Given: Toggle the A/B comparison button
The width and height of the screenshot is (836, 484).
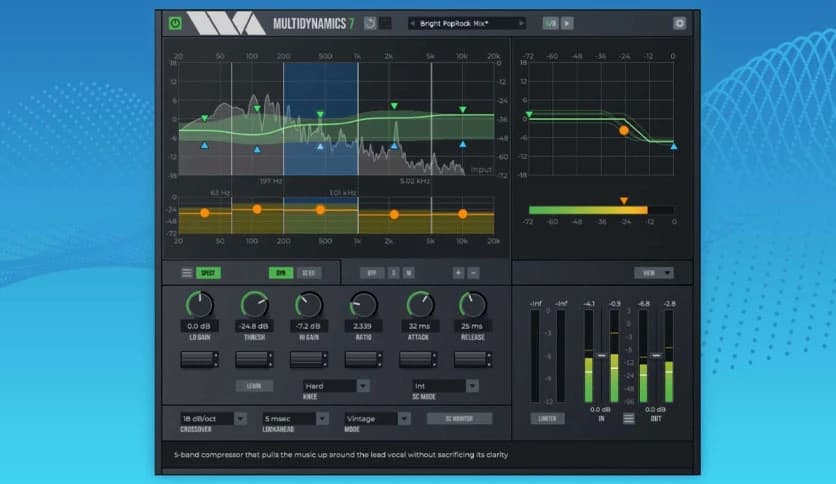Looking at the screenshot, I should pos(550,23).
